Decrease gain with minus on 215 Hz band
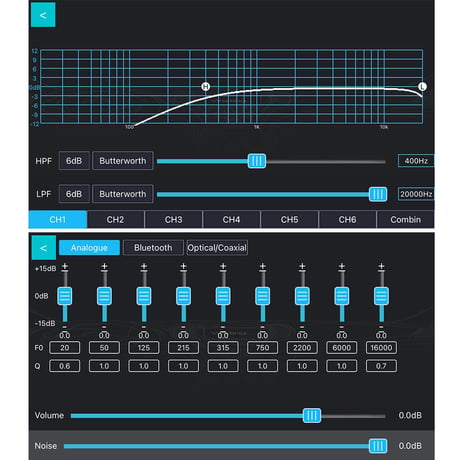460x460 pixels. [x=183, y=327]
